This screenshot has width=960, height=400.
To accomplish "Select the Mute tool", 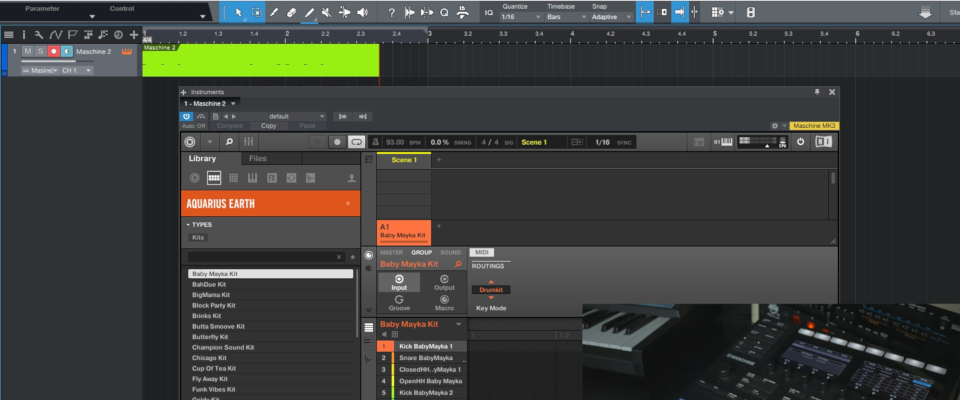I will pos(327,12).
